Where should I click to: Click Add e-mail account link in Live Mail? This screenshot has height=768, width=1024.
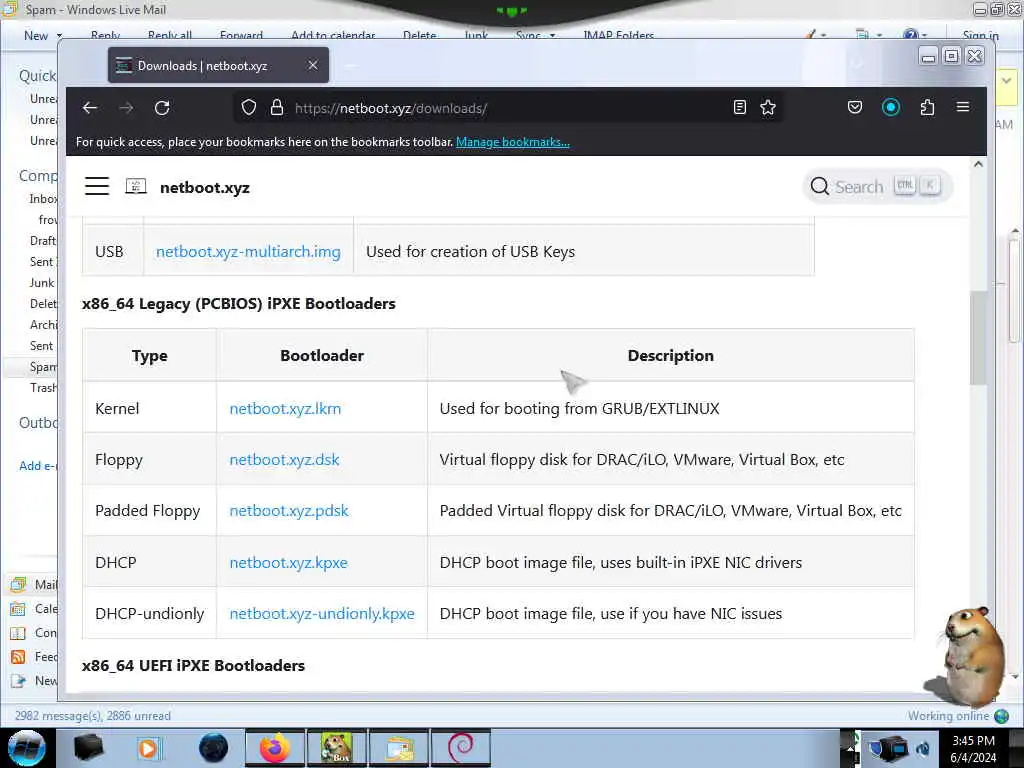(38, 466)
